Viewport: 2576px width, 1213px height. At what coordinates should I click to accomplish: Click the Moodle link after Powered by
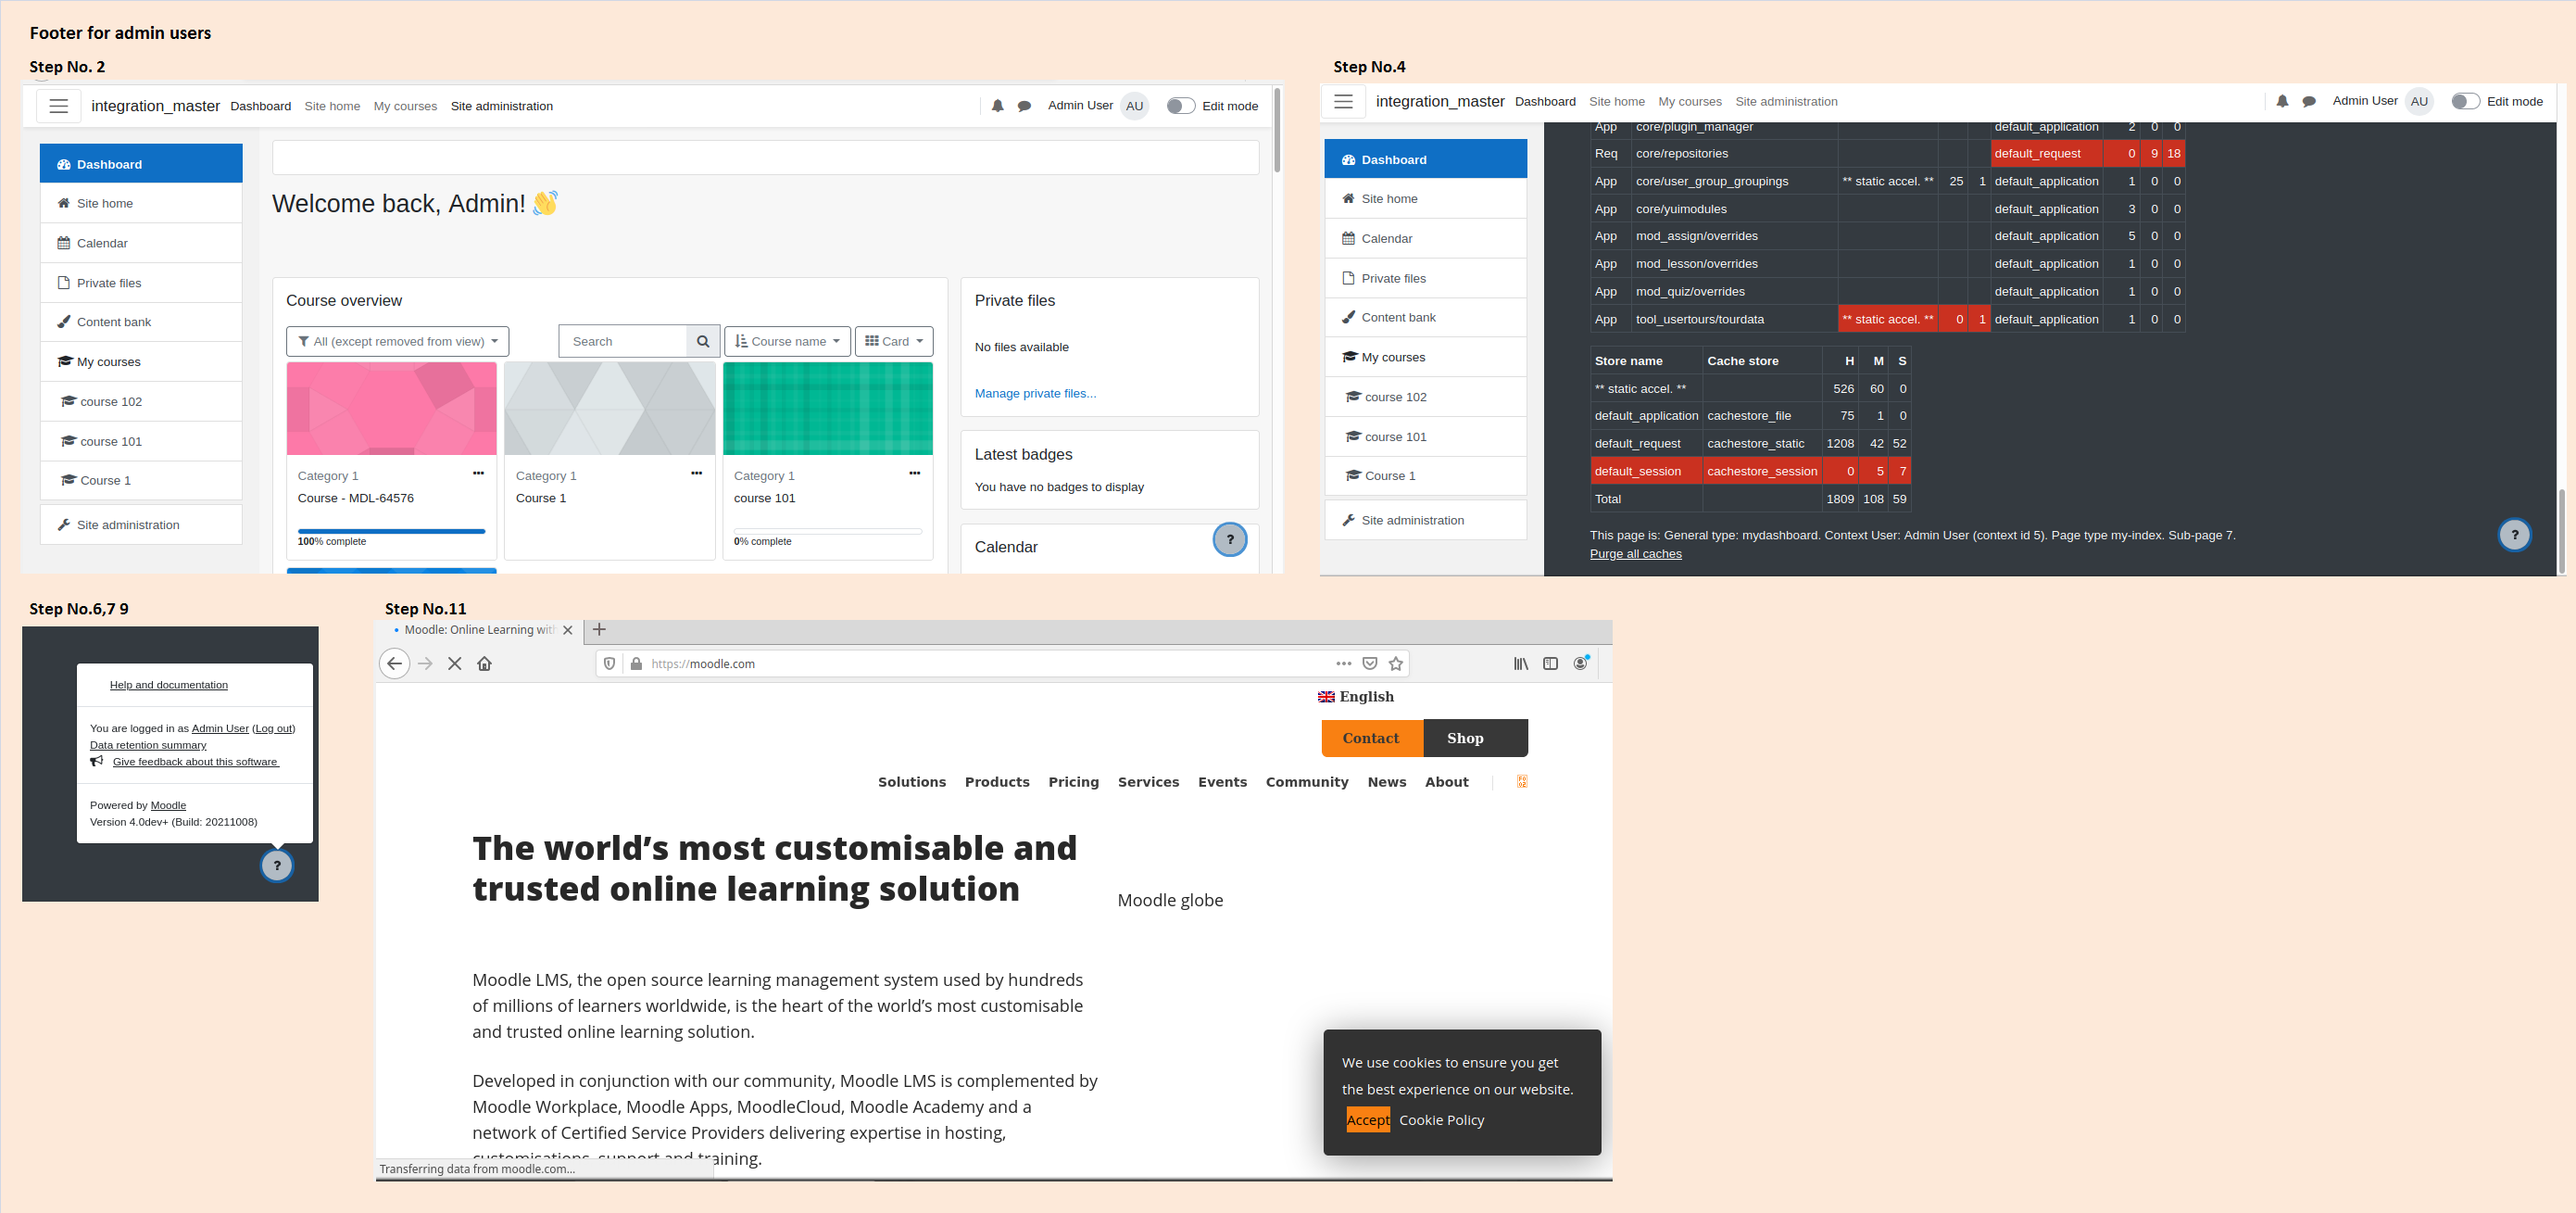(168, 805)
